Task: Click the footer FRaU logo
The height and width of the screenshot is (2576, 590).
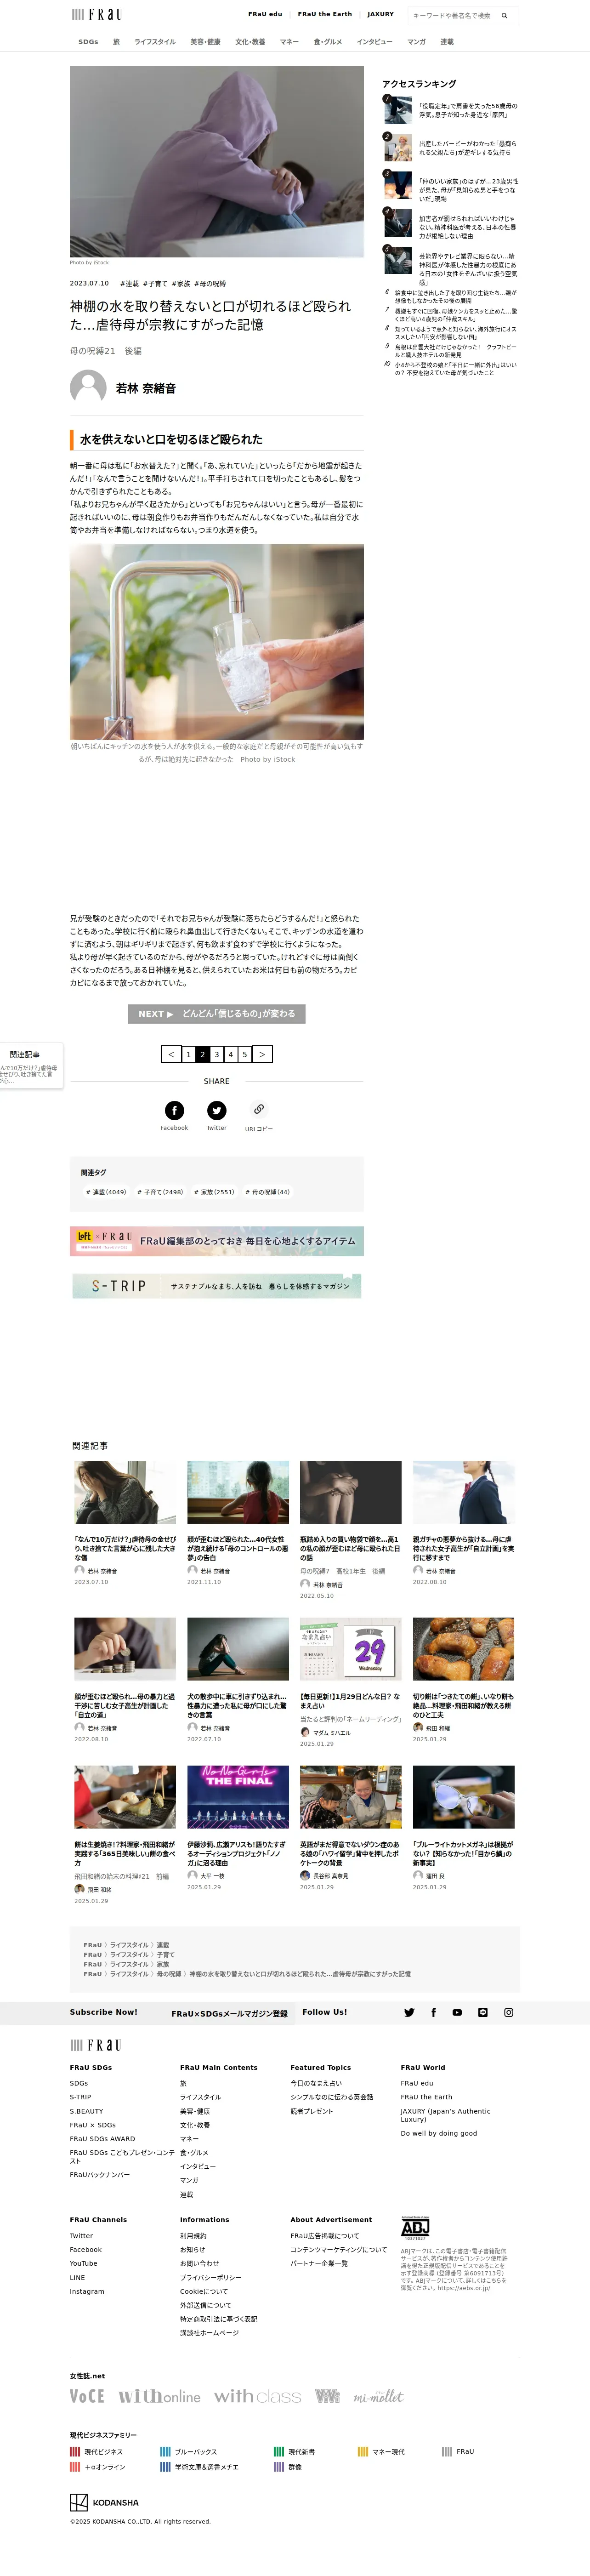Action: [x=96, y=2045]
